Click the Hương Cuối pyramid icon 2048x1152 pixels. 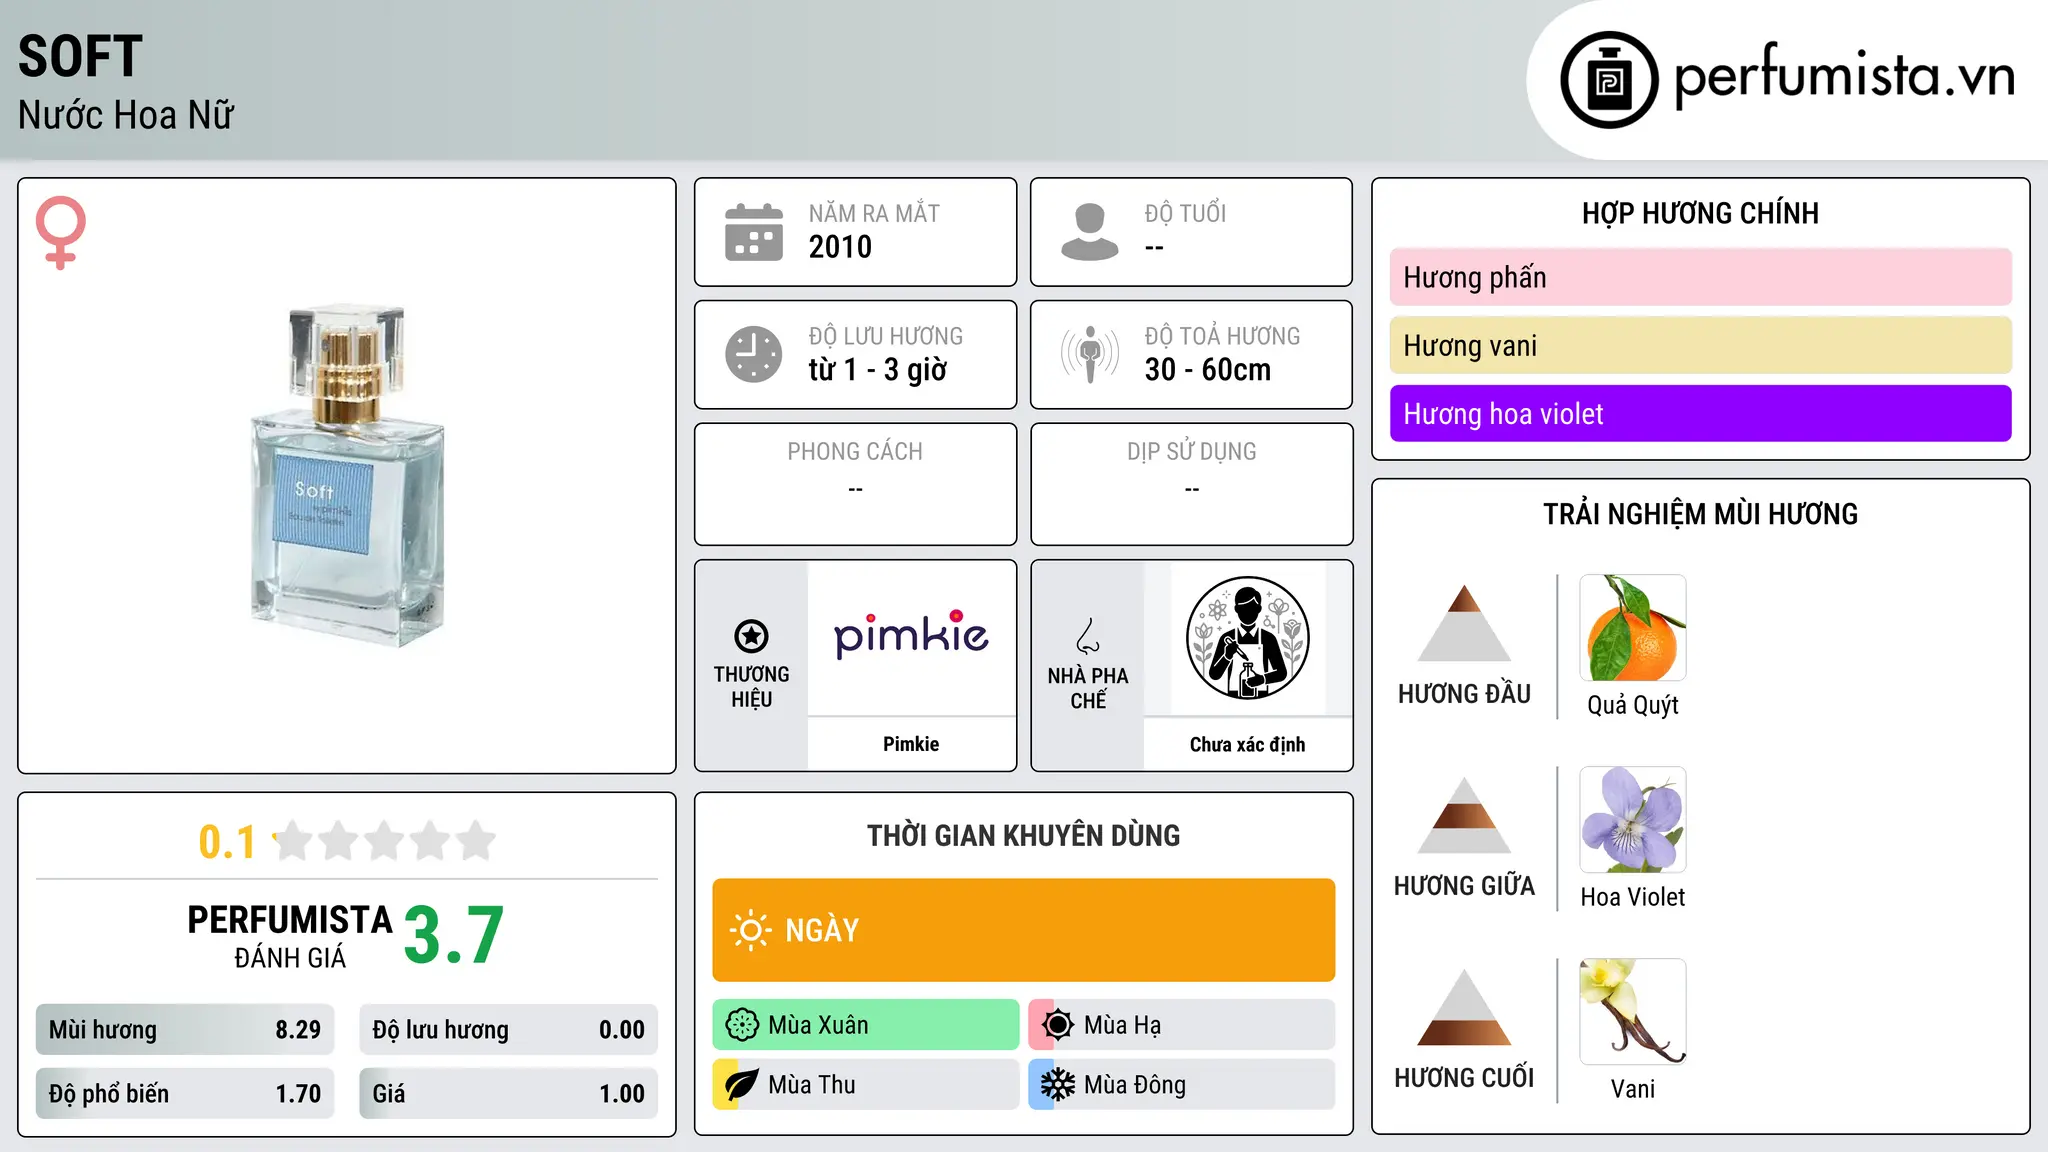1464,1007
